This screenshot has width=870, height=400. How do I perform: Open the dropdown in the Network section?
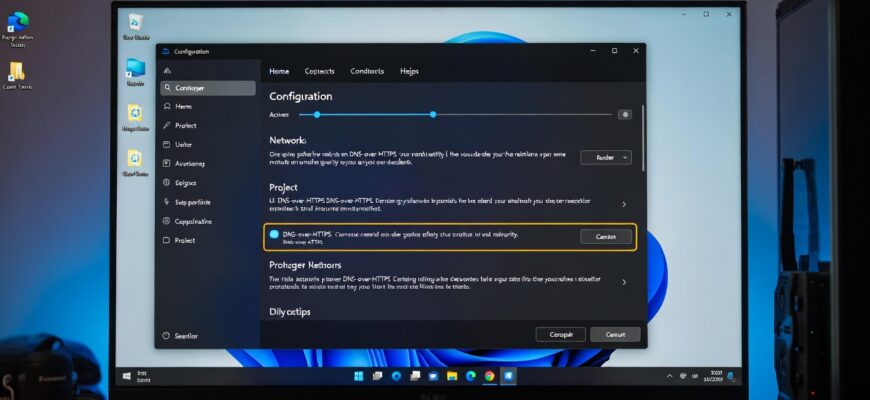(x=606, y=158)
